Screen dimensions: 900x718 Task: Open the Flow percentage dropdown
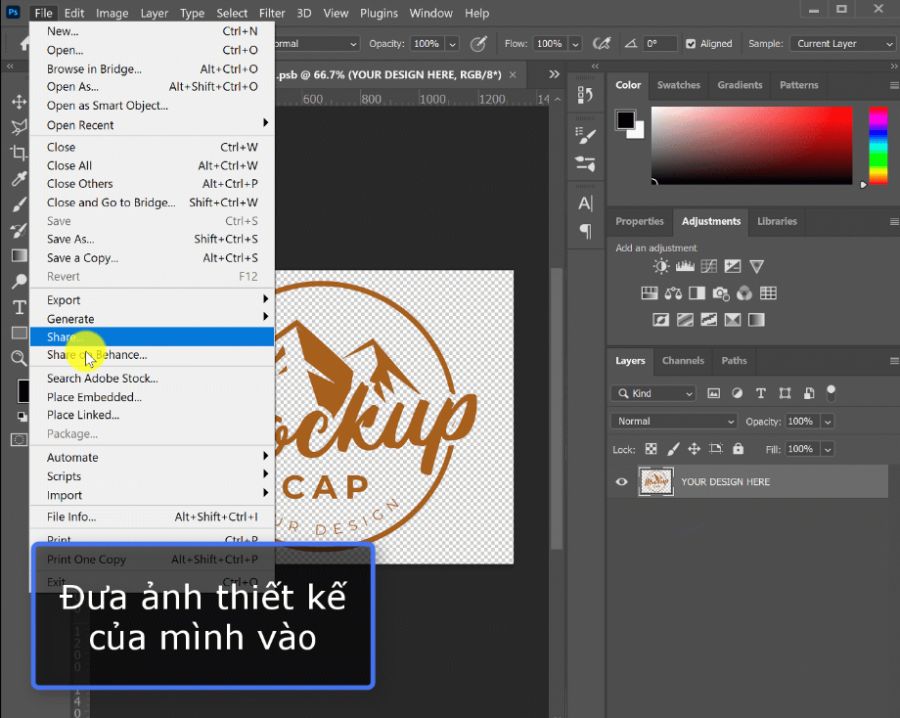575,44
